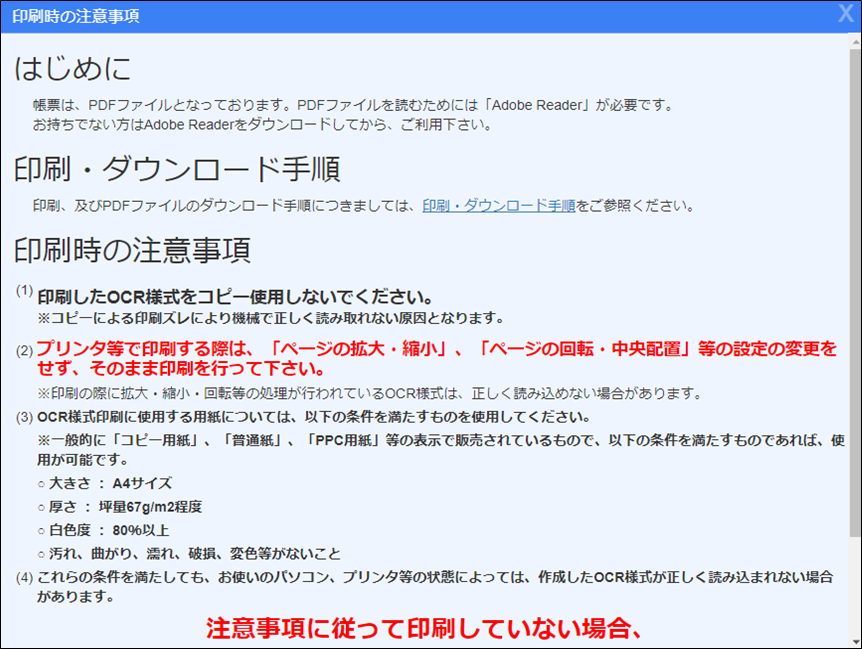Viewport: 862px width, 649px height.
Task: Click the note ※一般的に「コピー用紙」、「普通紙」
Action: (441, 450)
